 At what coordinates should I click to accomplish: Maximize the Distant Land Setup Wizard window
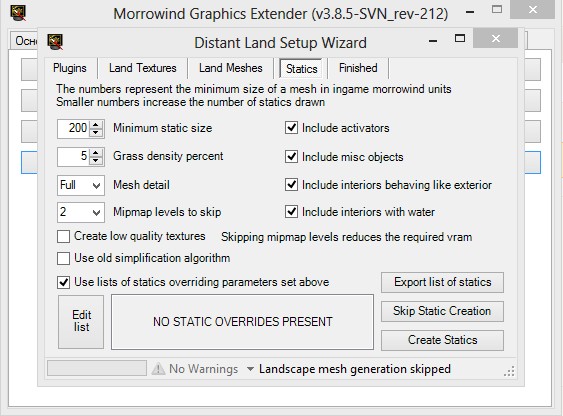[x=460, y=38]
